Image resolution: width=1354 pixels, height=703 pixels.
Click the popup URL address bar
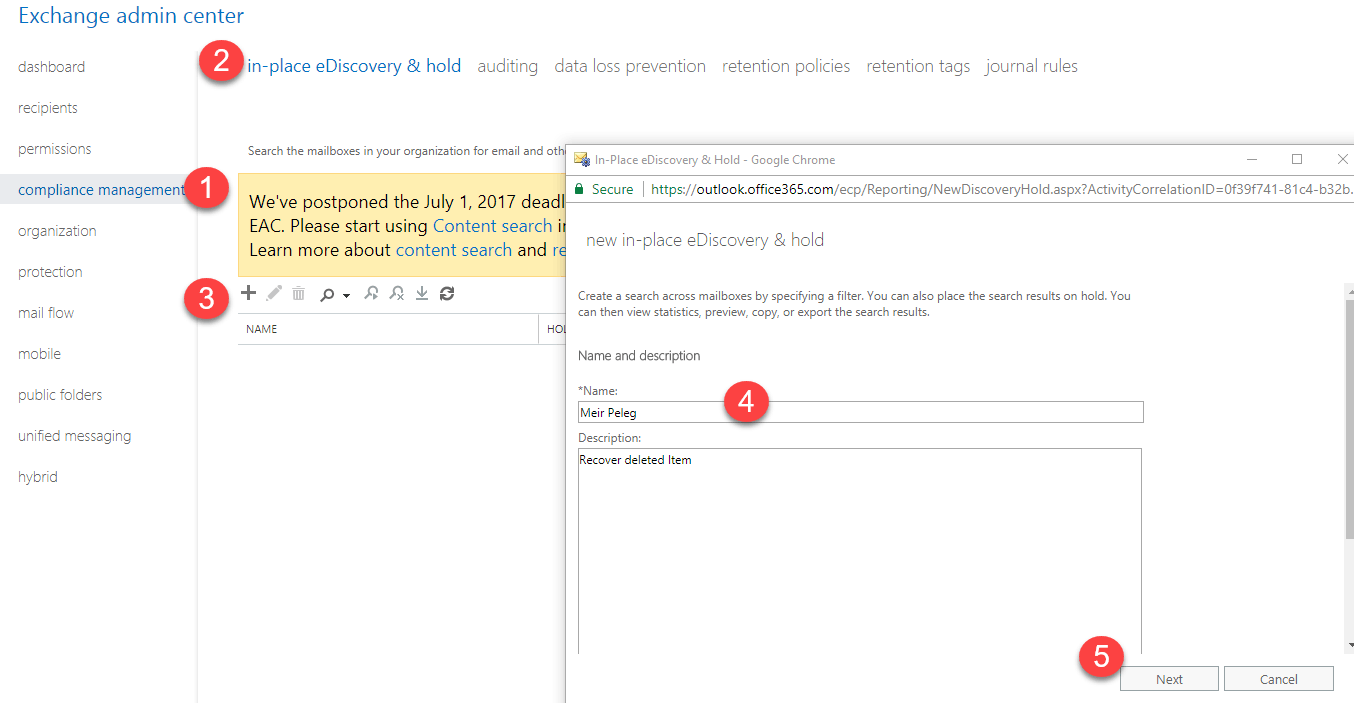tap(1001, 189)
